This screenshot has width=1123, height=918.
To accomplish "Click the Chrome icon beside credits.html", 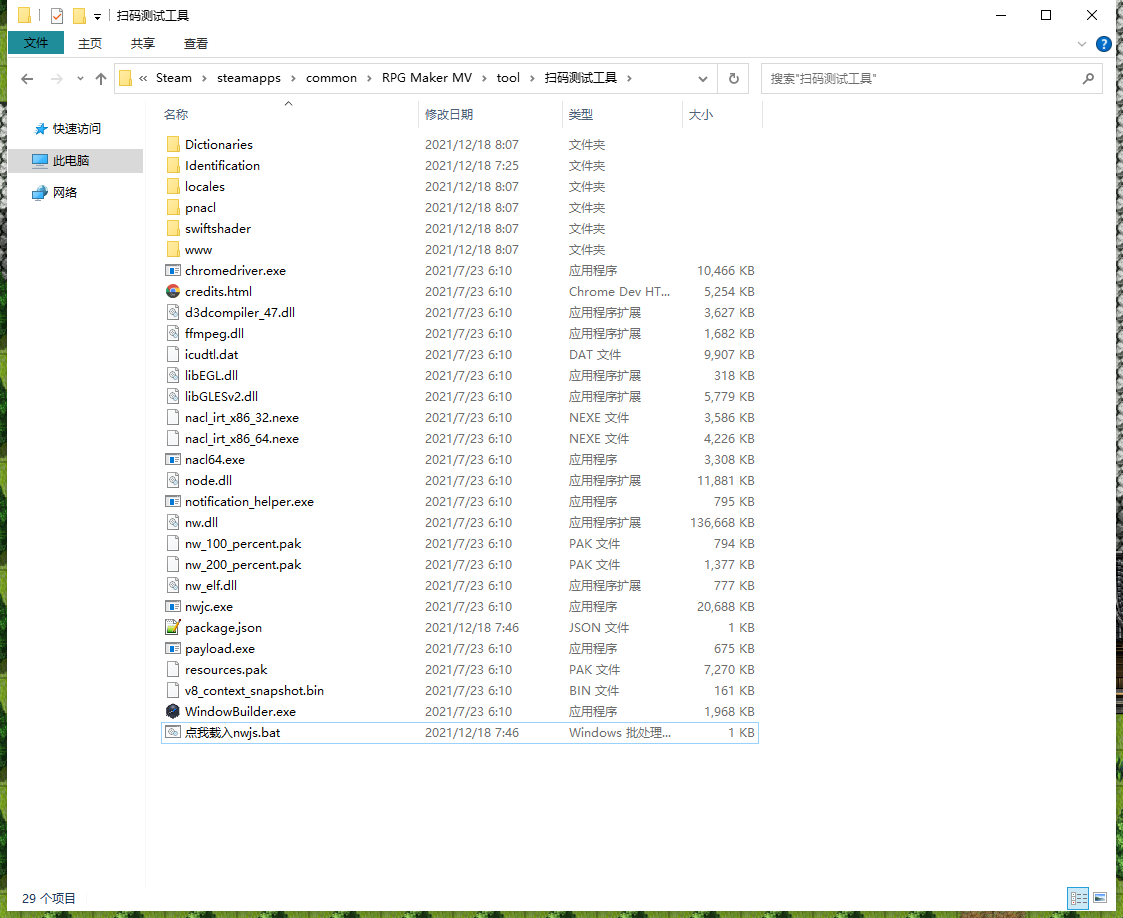I will pos(173,291).
